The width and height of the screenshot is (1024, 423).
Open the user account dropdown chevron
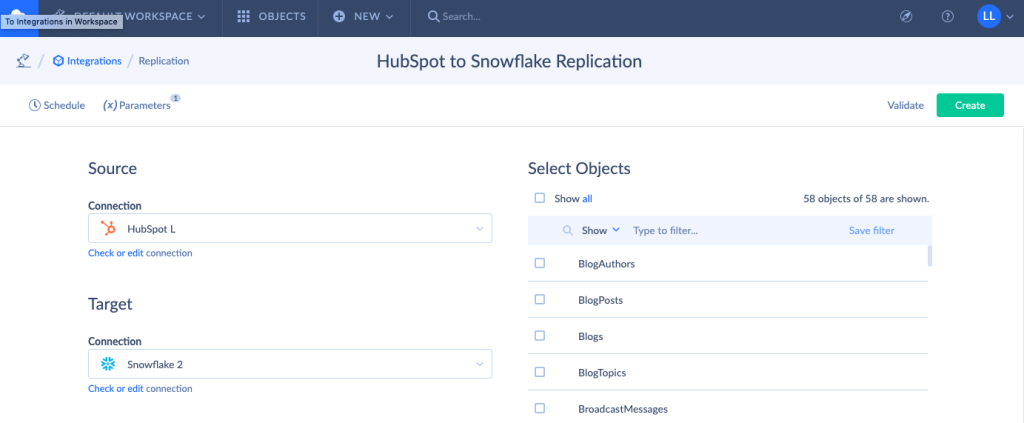click(x=1011, y=17)
